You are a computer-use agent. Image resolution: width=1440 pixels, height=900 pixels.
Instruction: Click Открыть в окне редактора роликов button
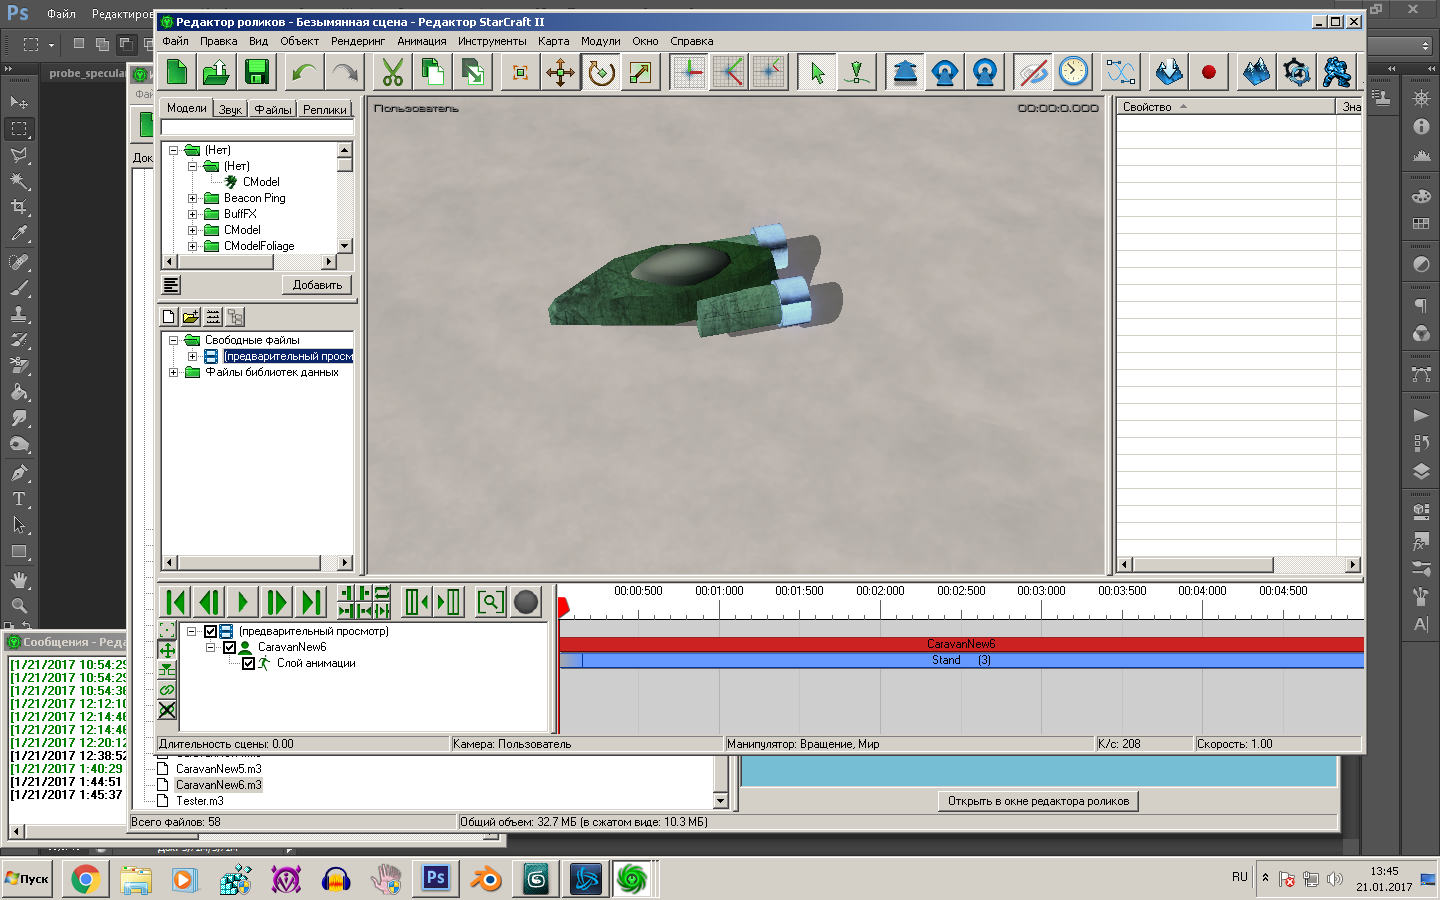coord(1038,801)
